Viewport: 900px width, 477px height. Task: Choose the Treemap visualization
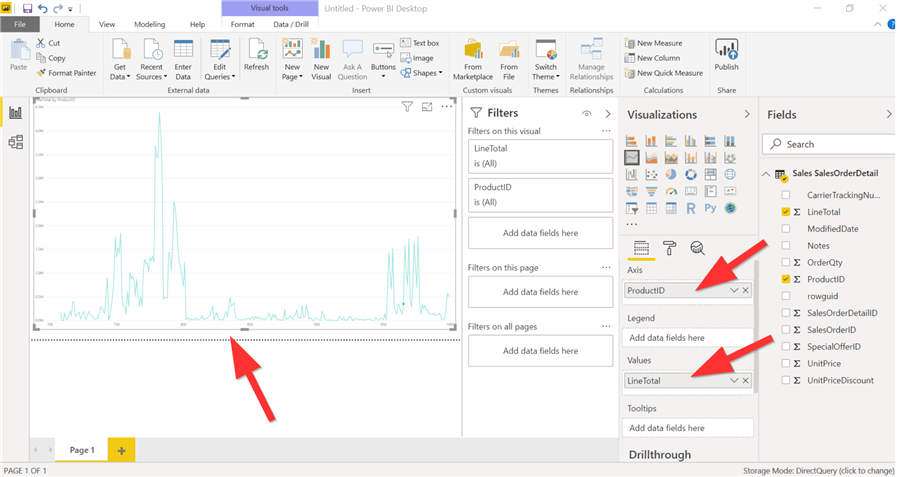pos(711,174)
